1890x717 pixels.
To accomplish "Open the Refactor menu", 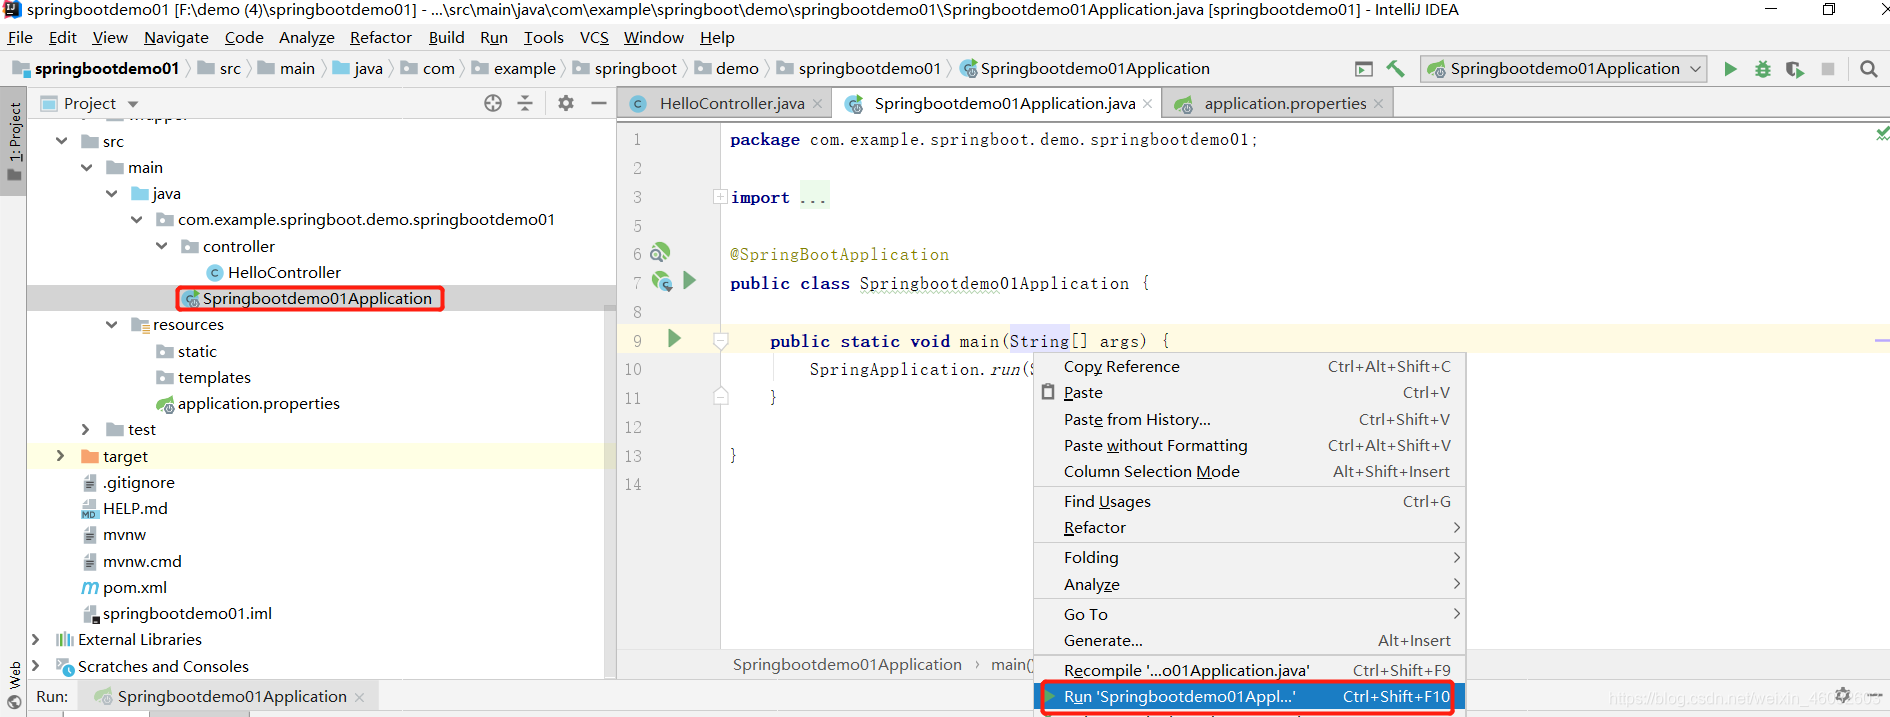I will click(x=380, y=37).
